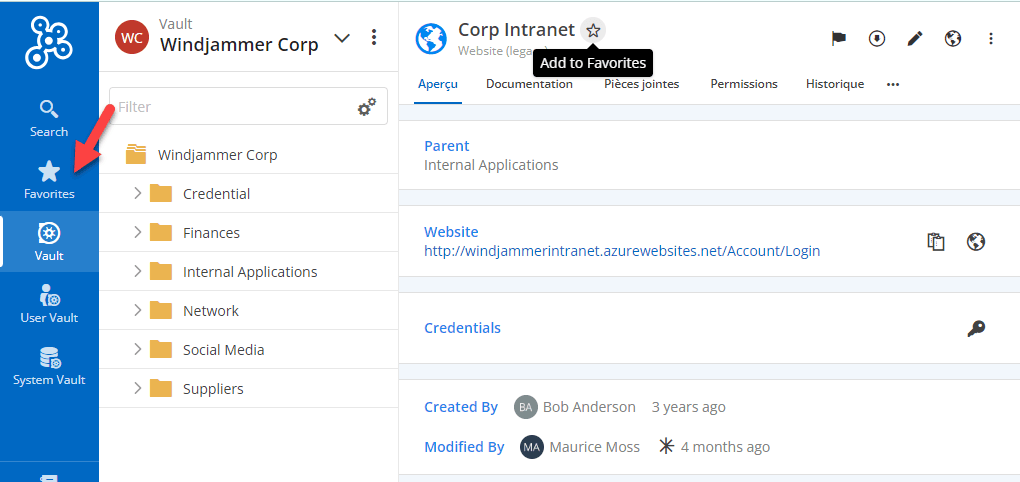The width and height of the screenshot is (1020, 482).
Task: Open User Vault in sidebar
Action: pyautogui.click(x=49, y=304)
